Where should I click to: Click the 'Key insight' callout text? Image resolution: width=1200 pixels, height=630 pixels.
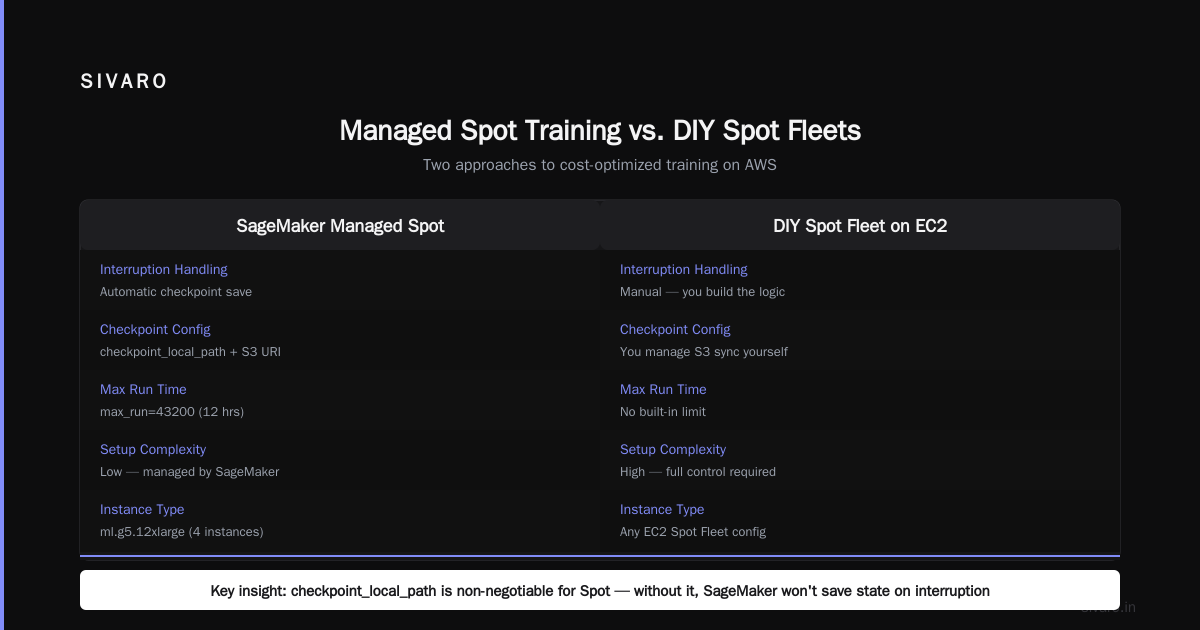[600, 591]
